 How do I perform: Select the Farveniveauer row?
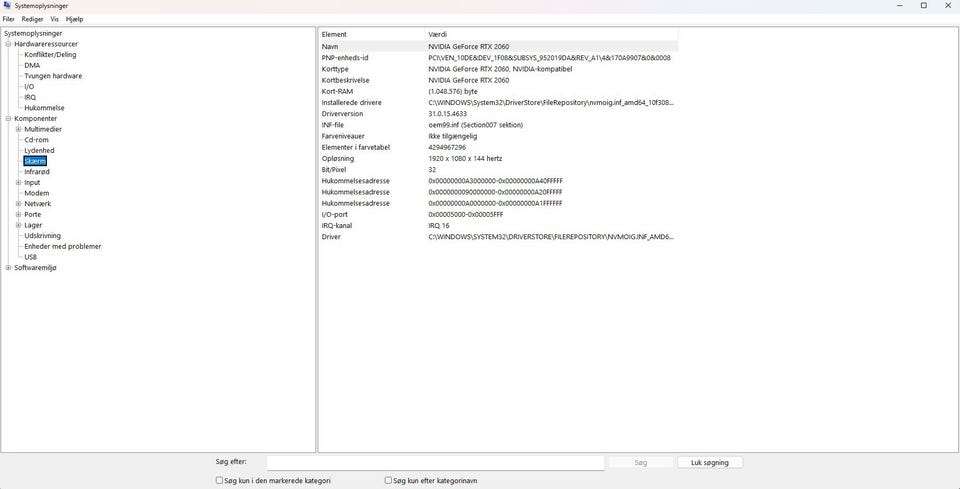(x=498, y=136)
